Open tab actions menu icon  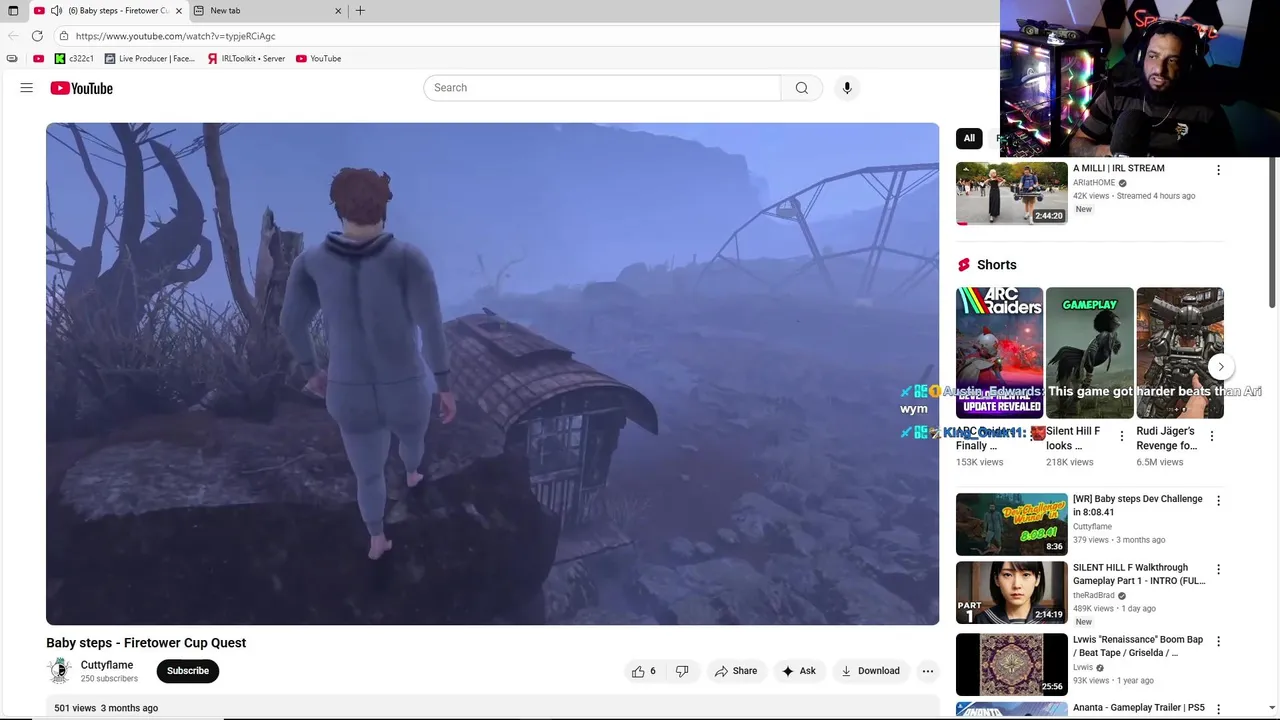click(13, 11)
